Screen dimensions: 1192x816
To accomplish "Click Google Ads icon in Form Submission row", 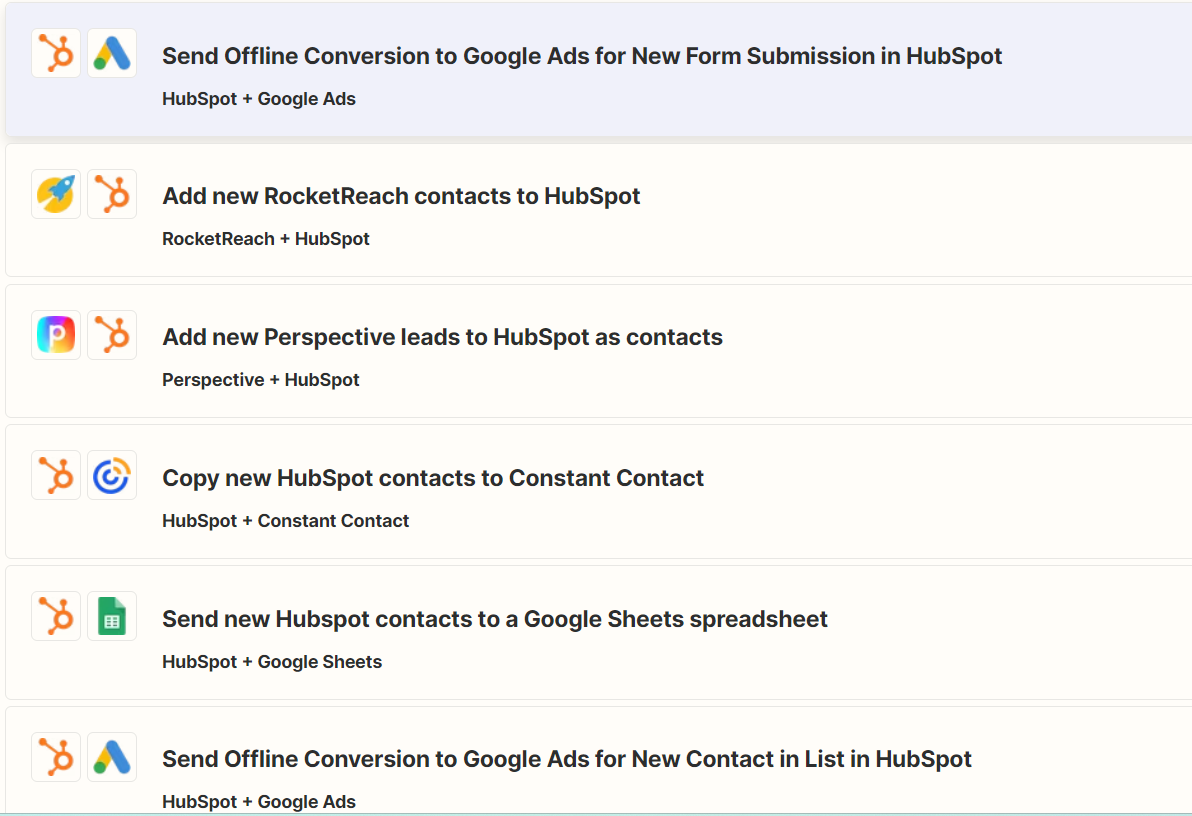I will click(112, 53).
